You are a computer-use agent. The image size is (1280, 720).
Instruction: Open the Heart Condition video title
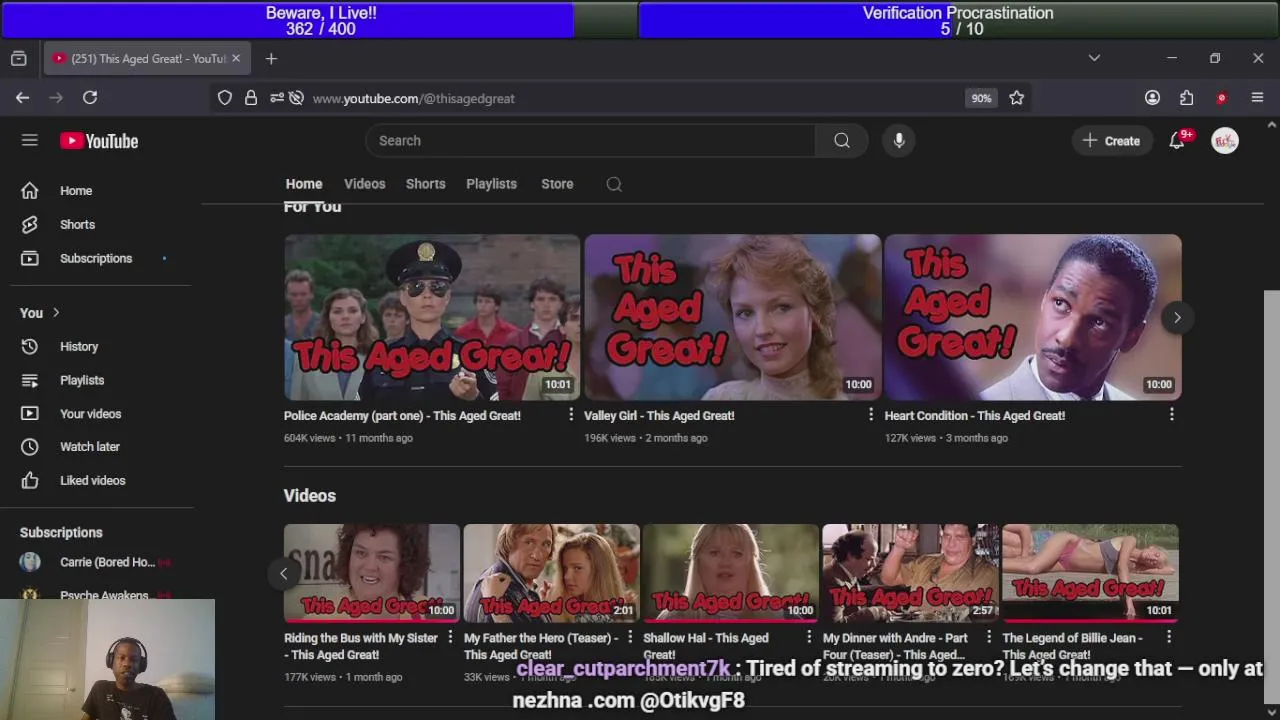[x=975, y=416]
